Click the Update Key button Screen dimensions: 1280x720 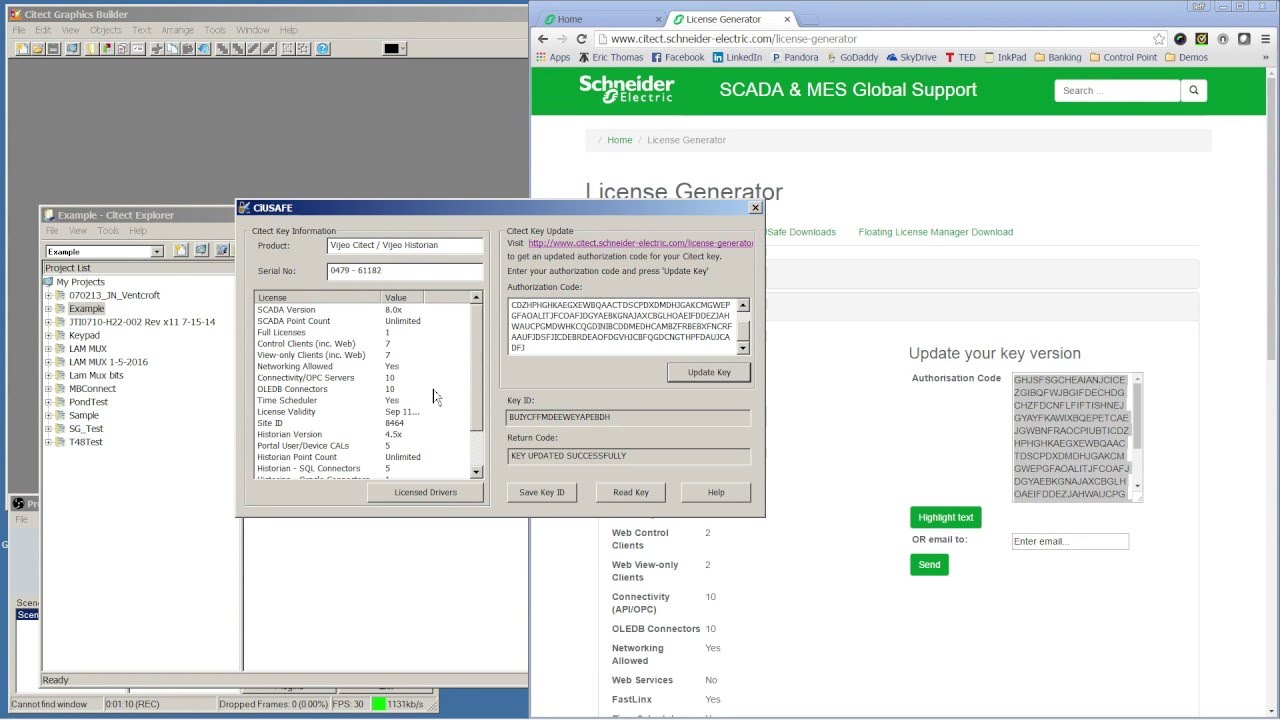pyautogui.click(x=709, y=372)
